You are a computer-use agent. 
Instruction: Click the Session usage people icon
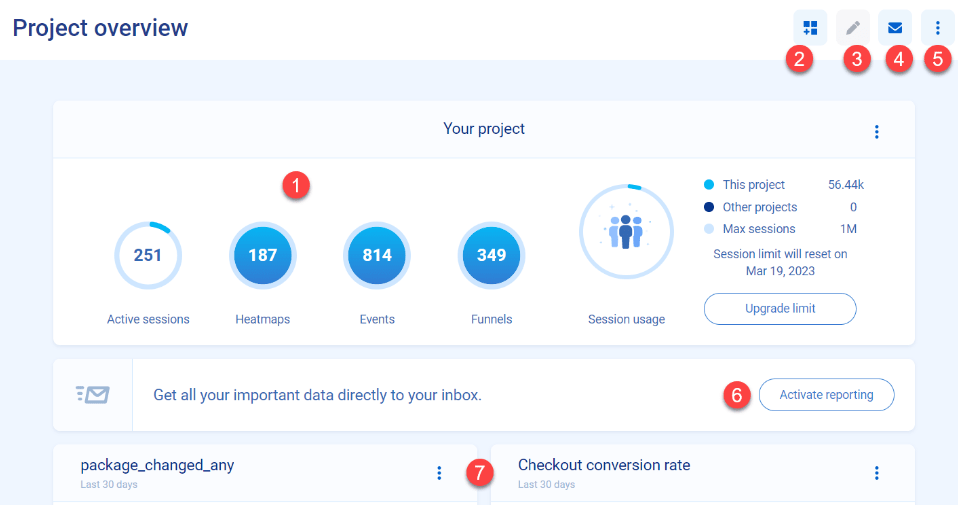pyautogui.click(x=626, y=231)
